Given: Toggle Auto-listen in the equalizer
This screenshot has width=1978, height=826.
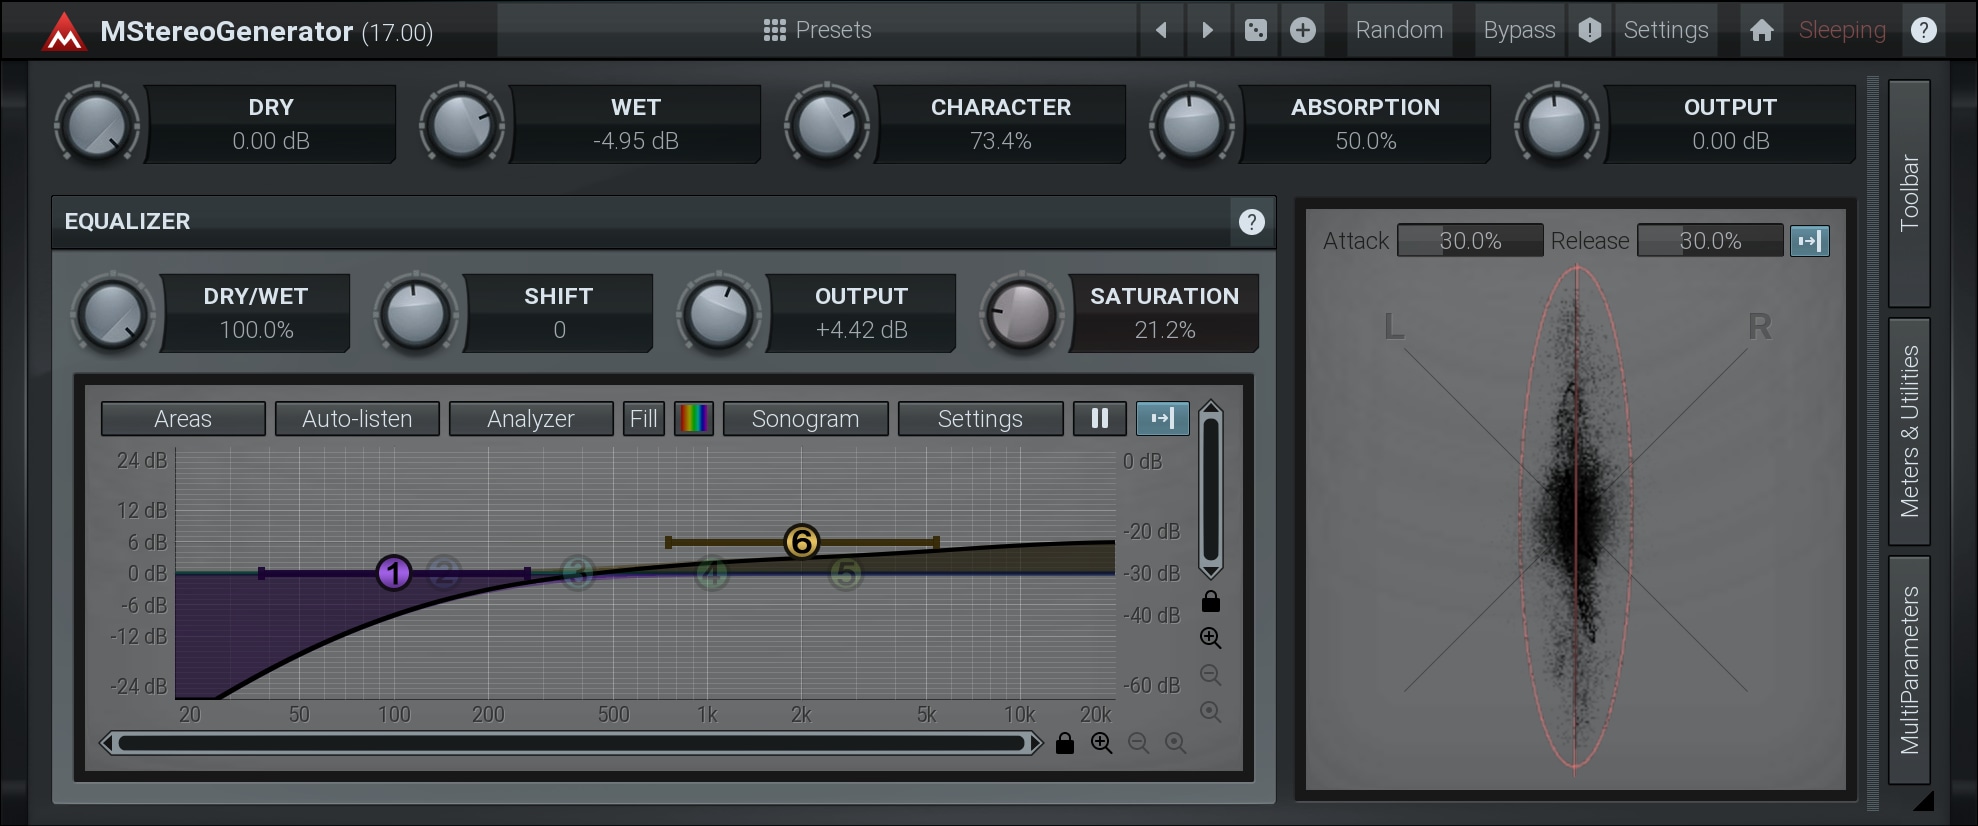Looking at the screenshot, I should [357, 419].
